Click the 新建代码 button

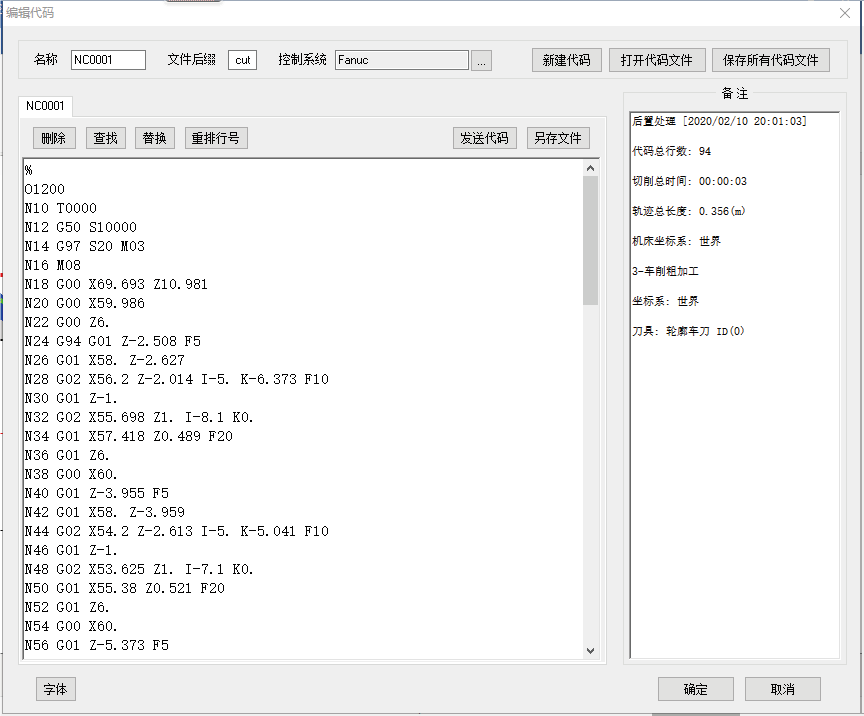(566, 60)
